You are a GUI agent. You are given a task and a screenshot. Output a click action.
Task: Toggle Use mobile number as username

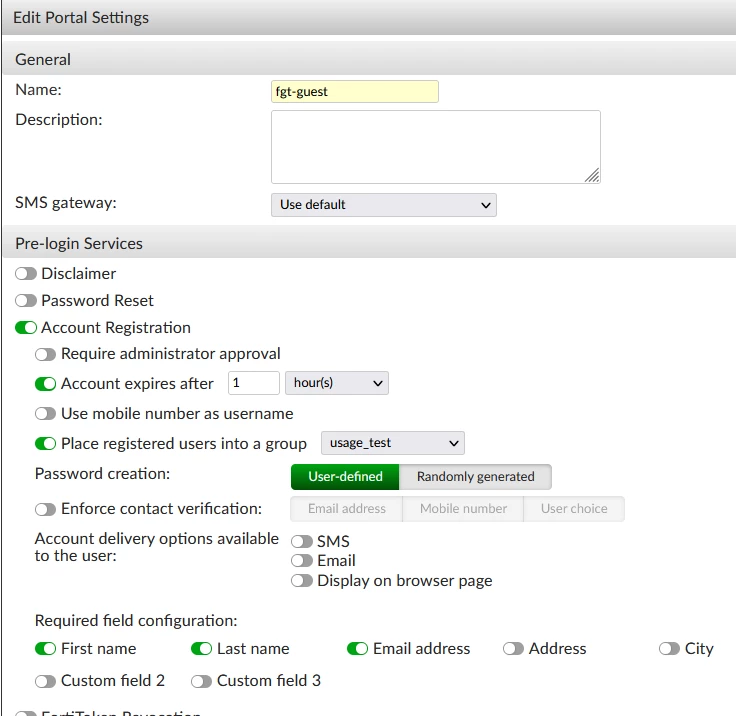pyautogui.click(x=46, y=414)
